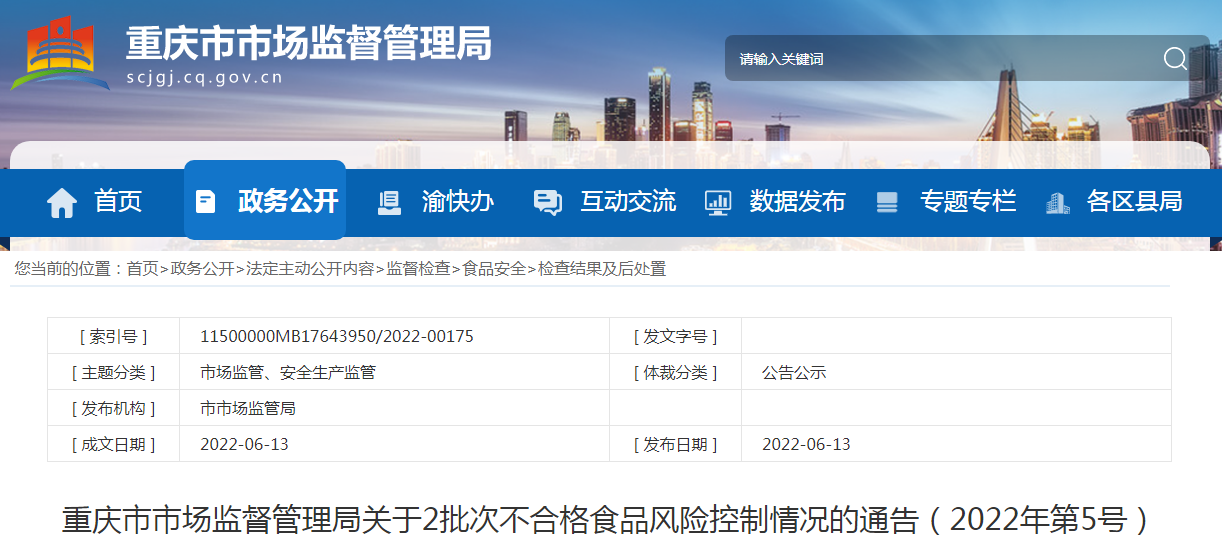Click the value 公告公示
This screenshot has width=1222, height=549.
pos(794,372)
